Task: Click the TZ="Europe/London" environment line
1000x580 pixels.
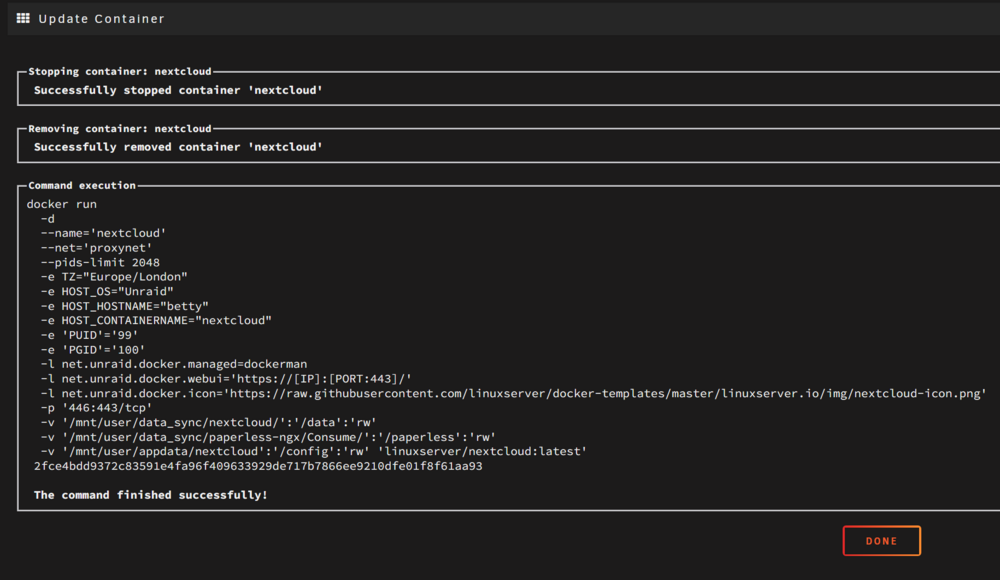Action: 114,276
